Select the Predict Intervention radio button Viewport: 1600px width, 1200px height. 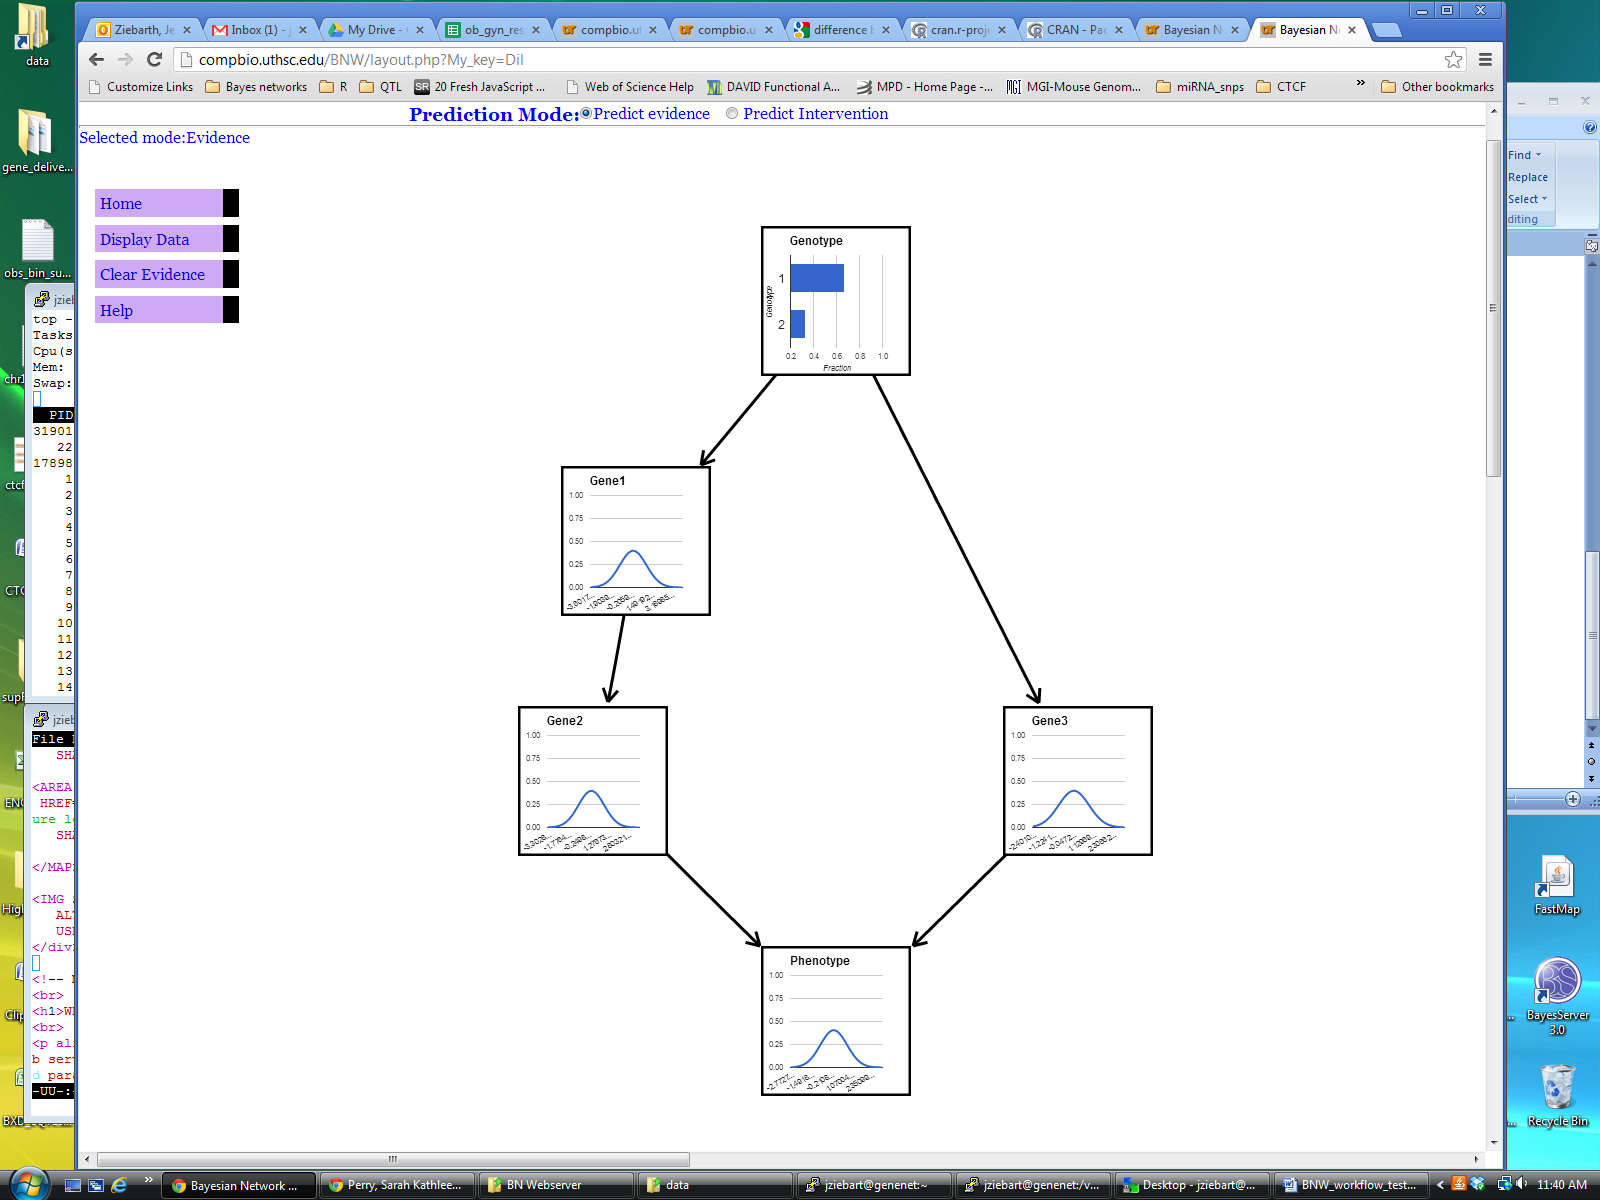732,114
